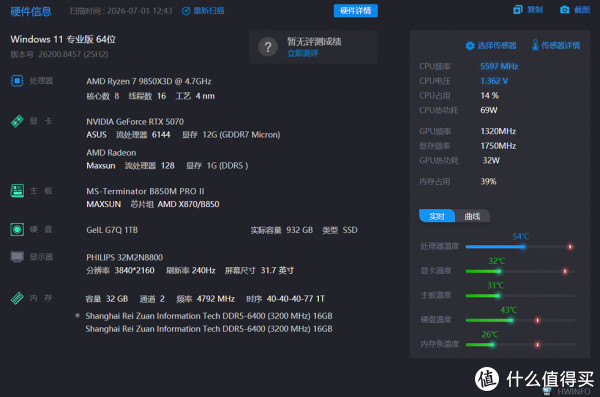Click the 显卡温度 slider at 32℃
This screenshot has width=600, height=397.
coord(499,271)
